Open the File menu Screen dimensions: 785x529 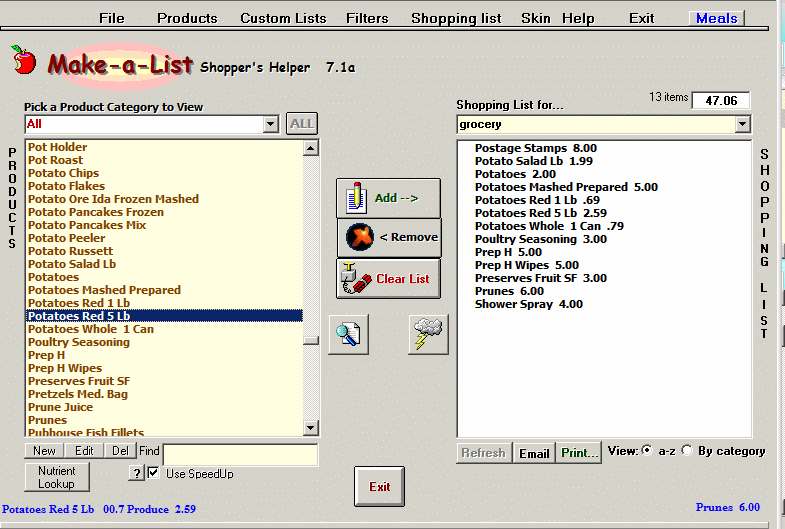112,19
